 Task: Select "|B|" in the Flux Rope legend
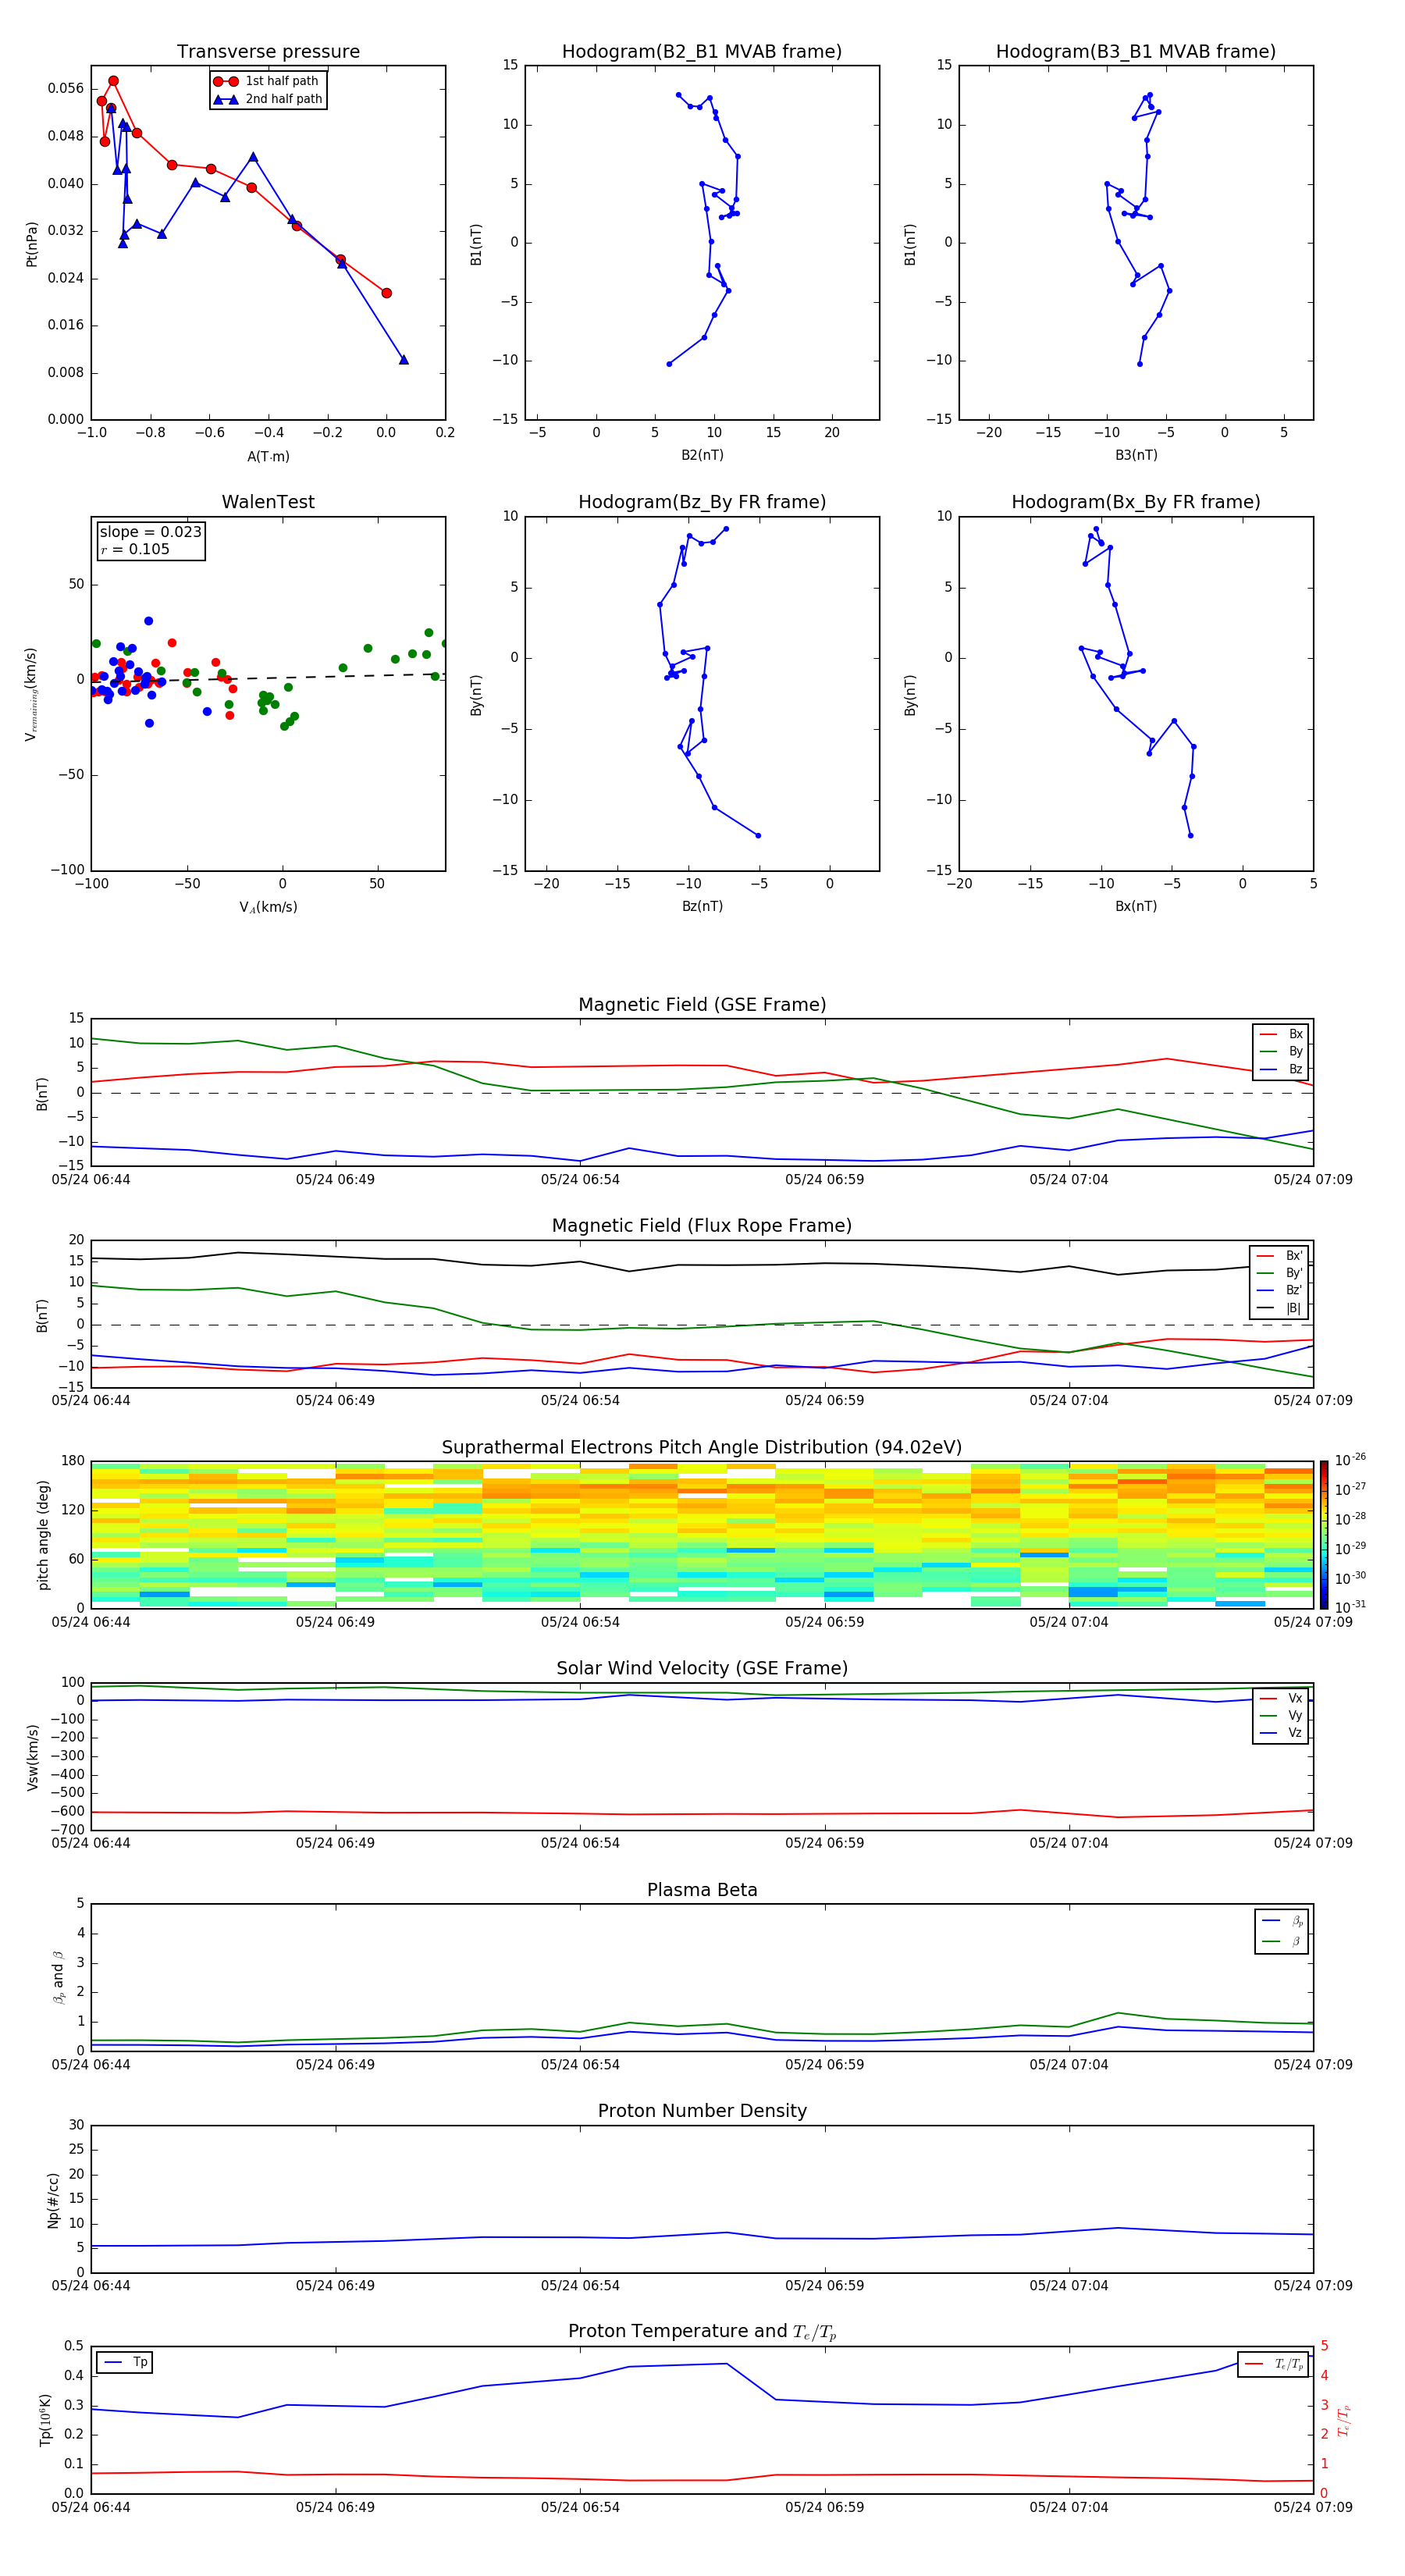(1280, 1308)
